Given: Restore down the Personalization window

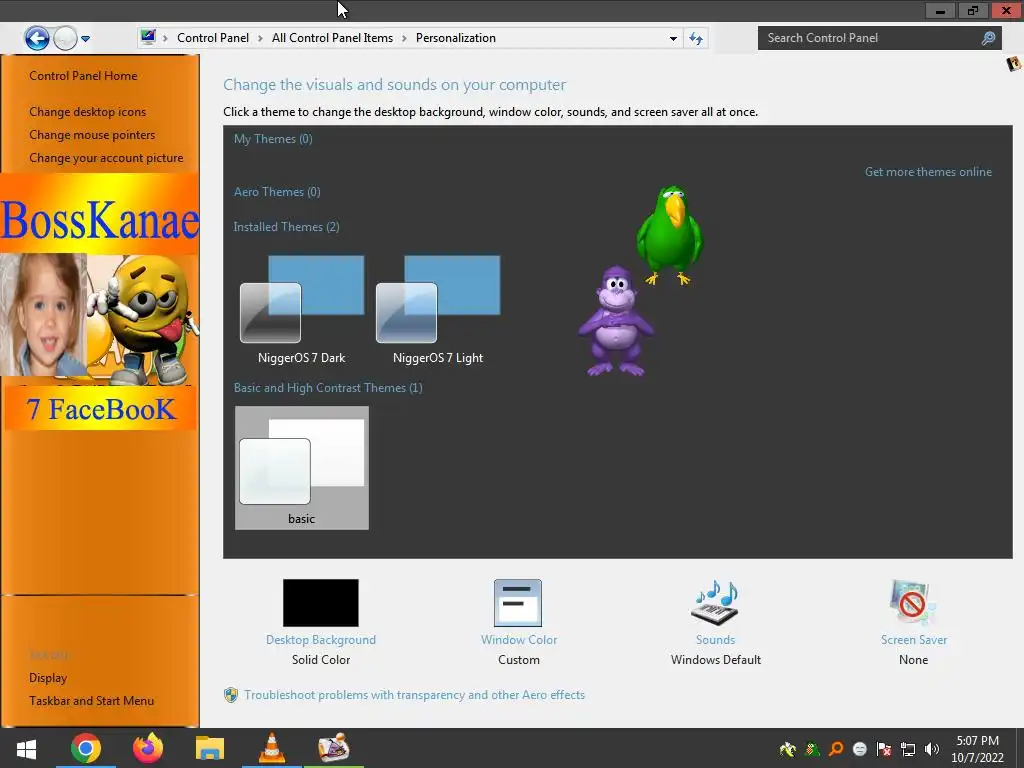Looking at the screenshot, I should click(x=973, y=10).
